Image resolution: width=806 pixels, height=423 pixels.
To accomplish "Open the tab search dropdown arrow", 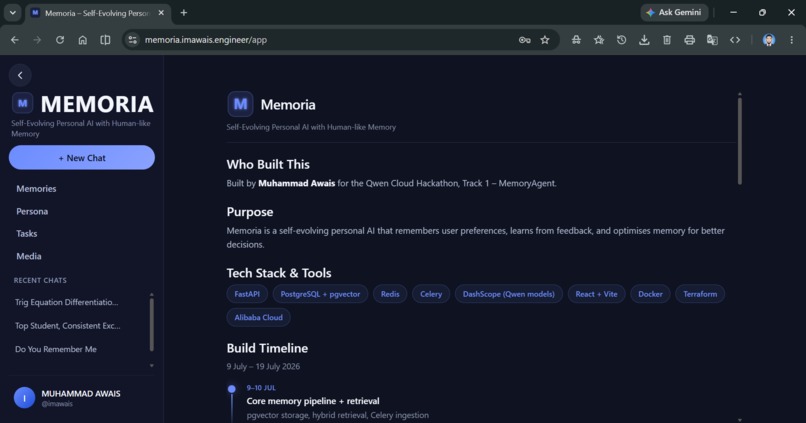I will [12, 12].
